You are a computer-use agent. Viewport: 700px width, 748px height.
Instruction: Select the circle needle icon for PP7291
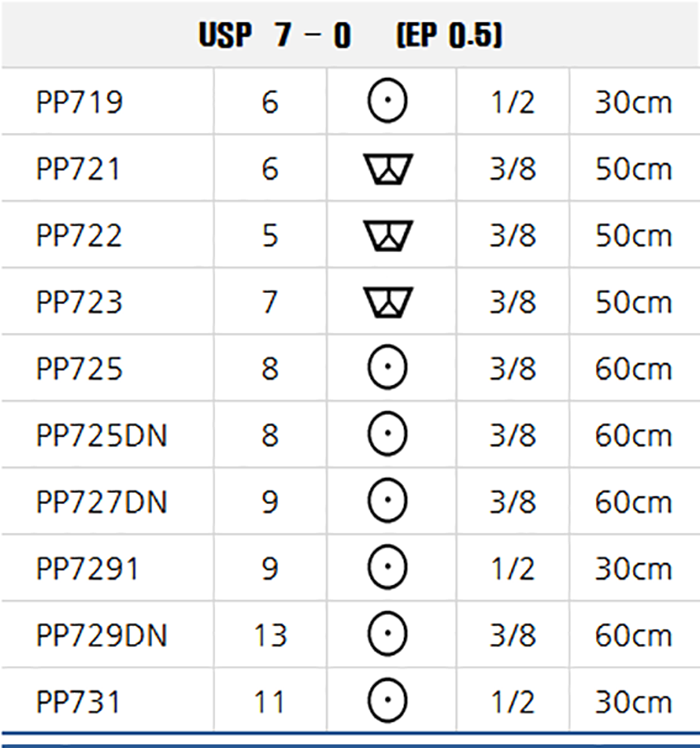(x=387, y=567)
